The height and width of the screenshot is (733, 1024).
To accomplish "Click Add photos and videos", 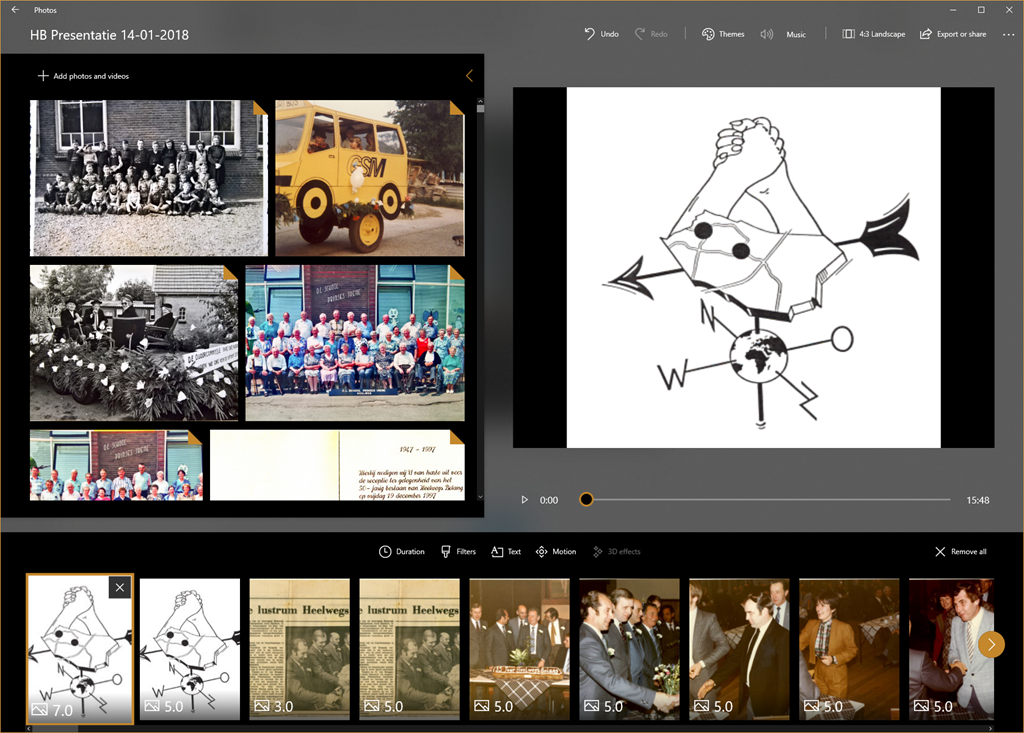I will tap(83, 76).
